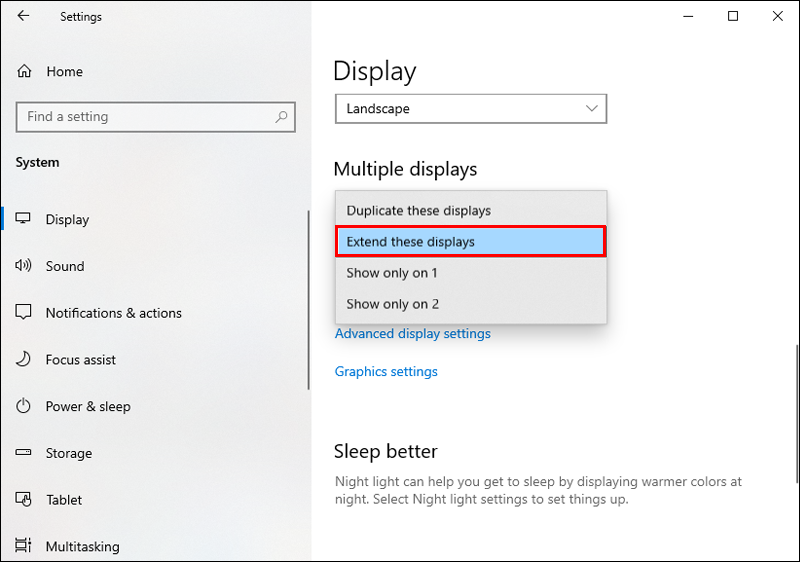Click the search magnifier icon
This screenshot has height=562, width=800.
pos(281,117)
